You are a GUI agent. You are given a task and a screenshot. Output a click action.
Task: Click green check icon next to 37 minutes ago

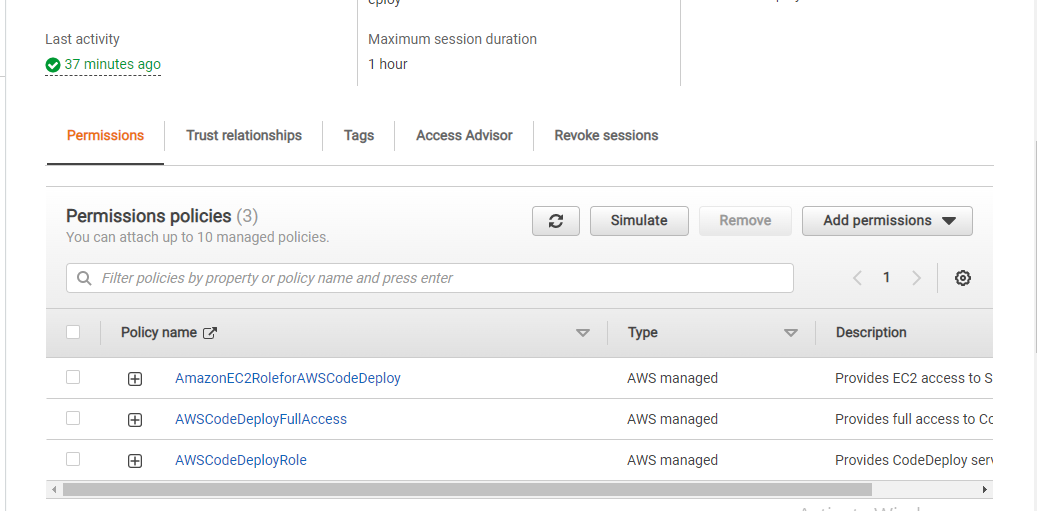point(53,65)
